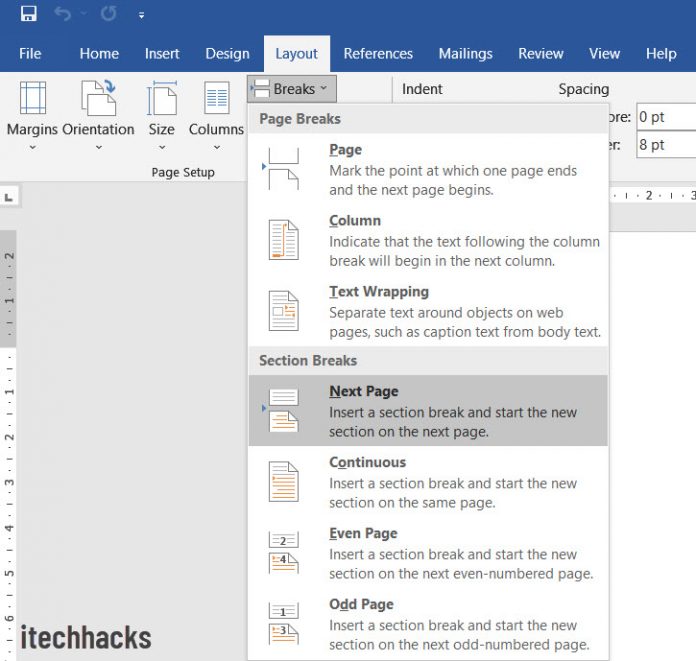This screenshot has width=696, height=661.
Task: Click the Save icon in title bar
Action: [28, 14]
